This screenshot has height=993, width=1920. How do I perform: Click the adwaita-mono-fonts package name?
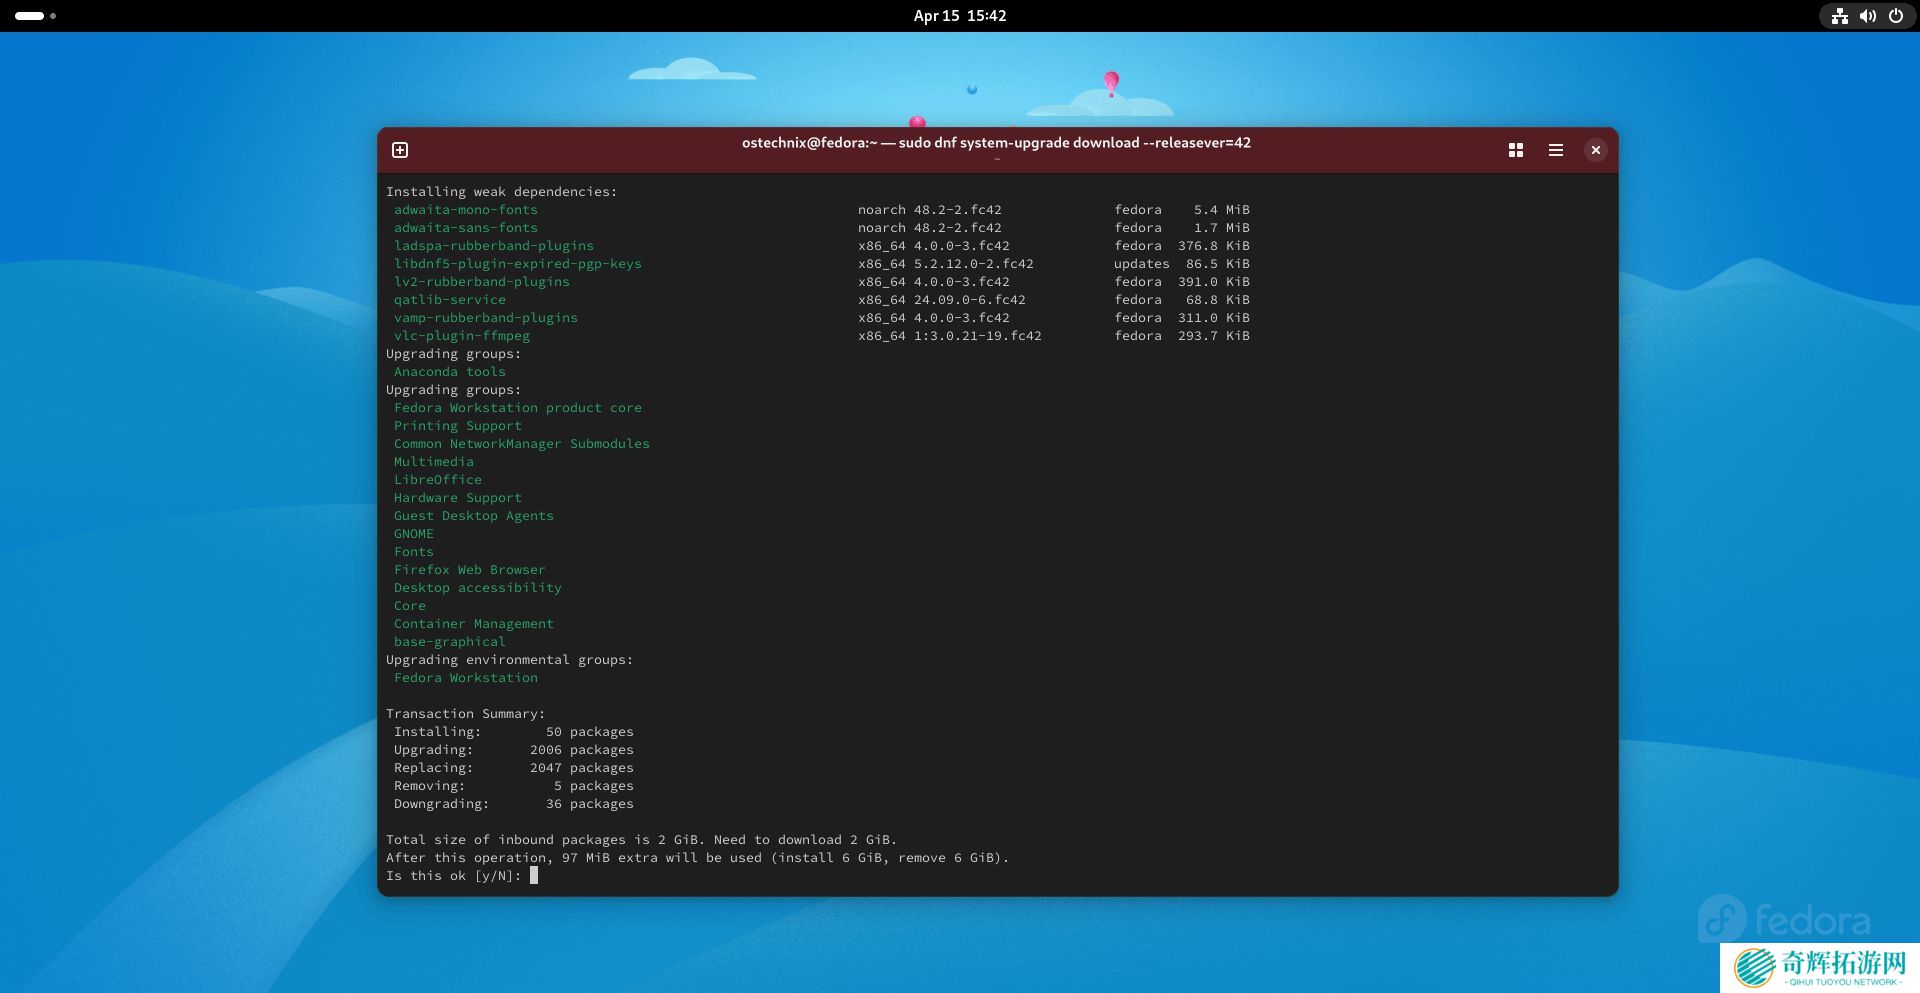point(465,210)
